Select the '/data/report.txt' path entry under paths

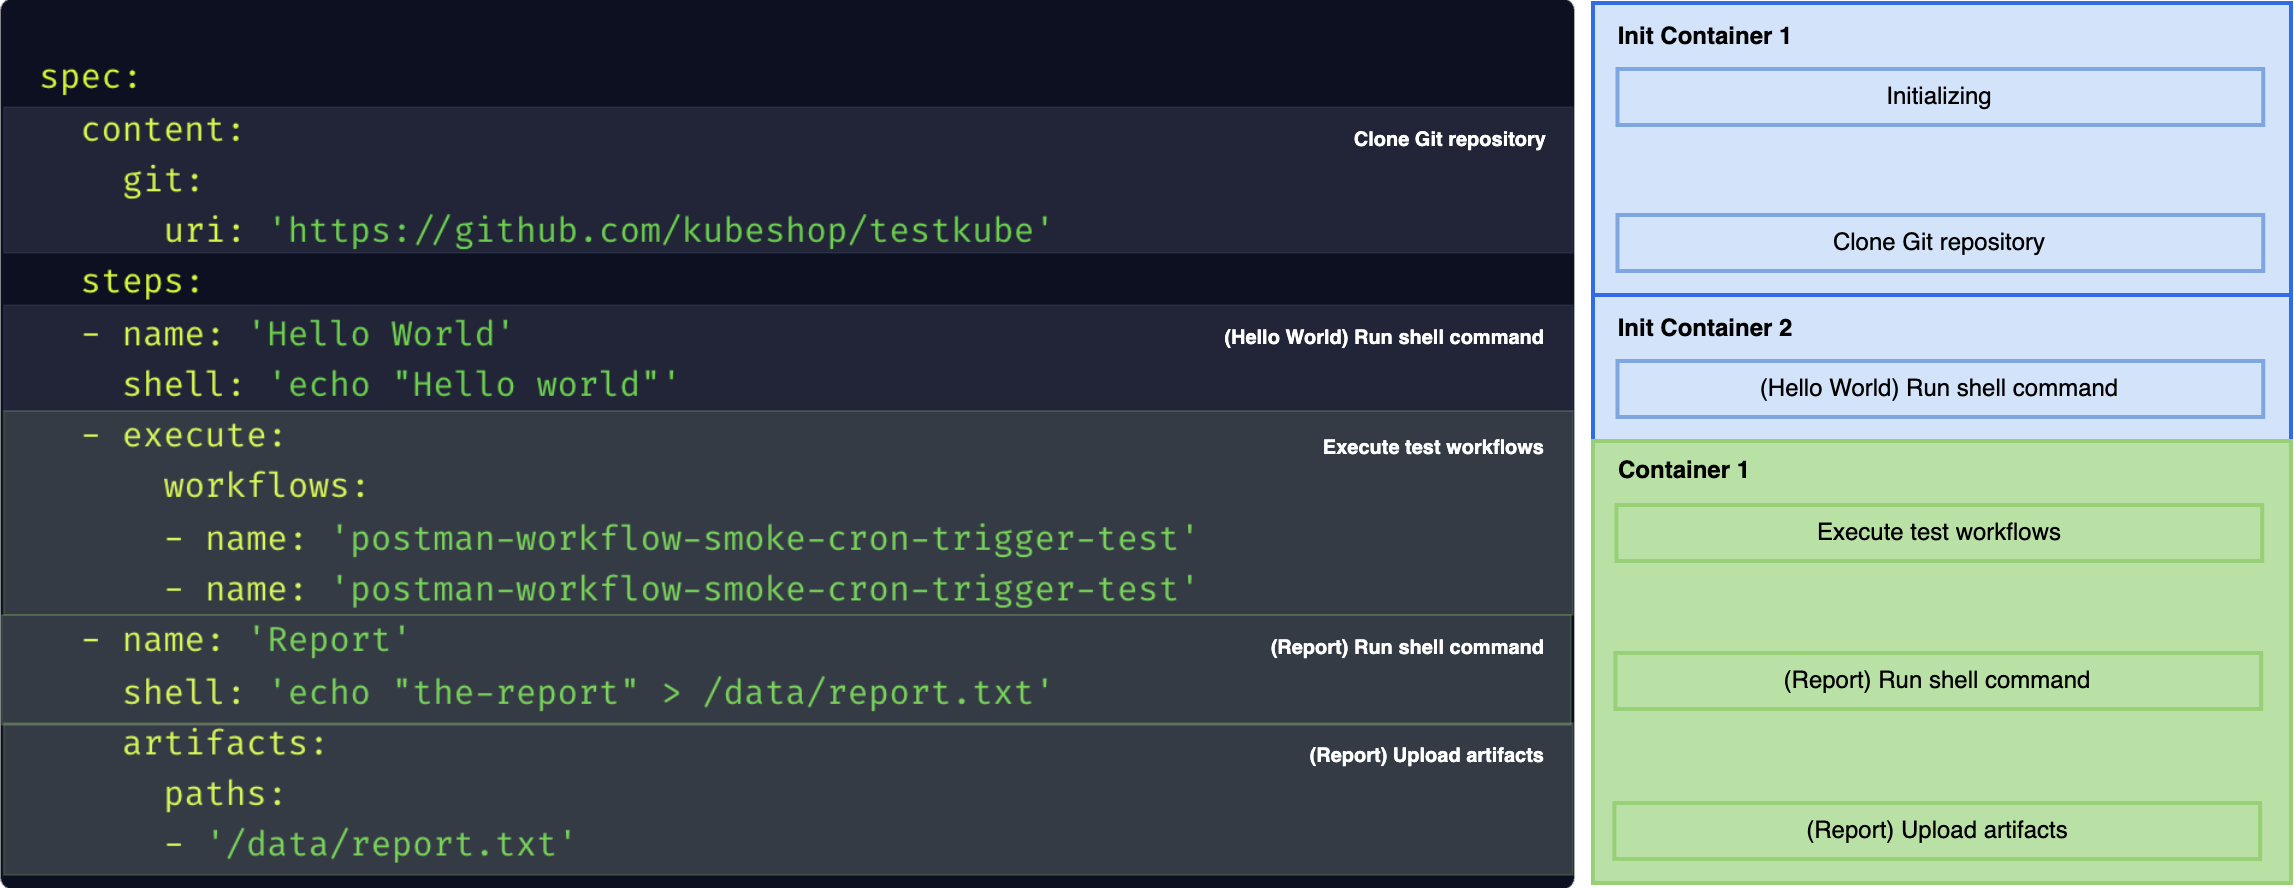pos(390,845)
